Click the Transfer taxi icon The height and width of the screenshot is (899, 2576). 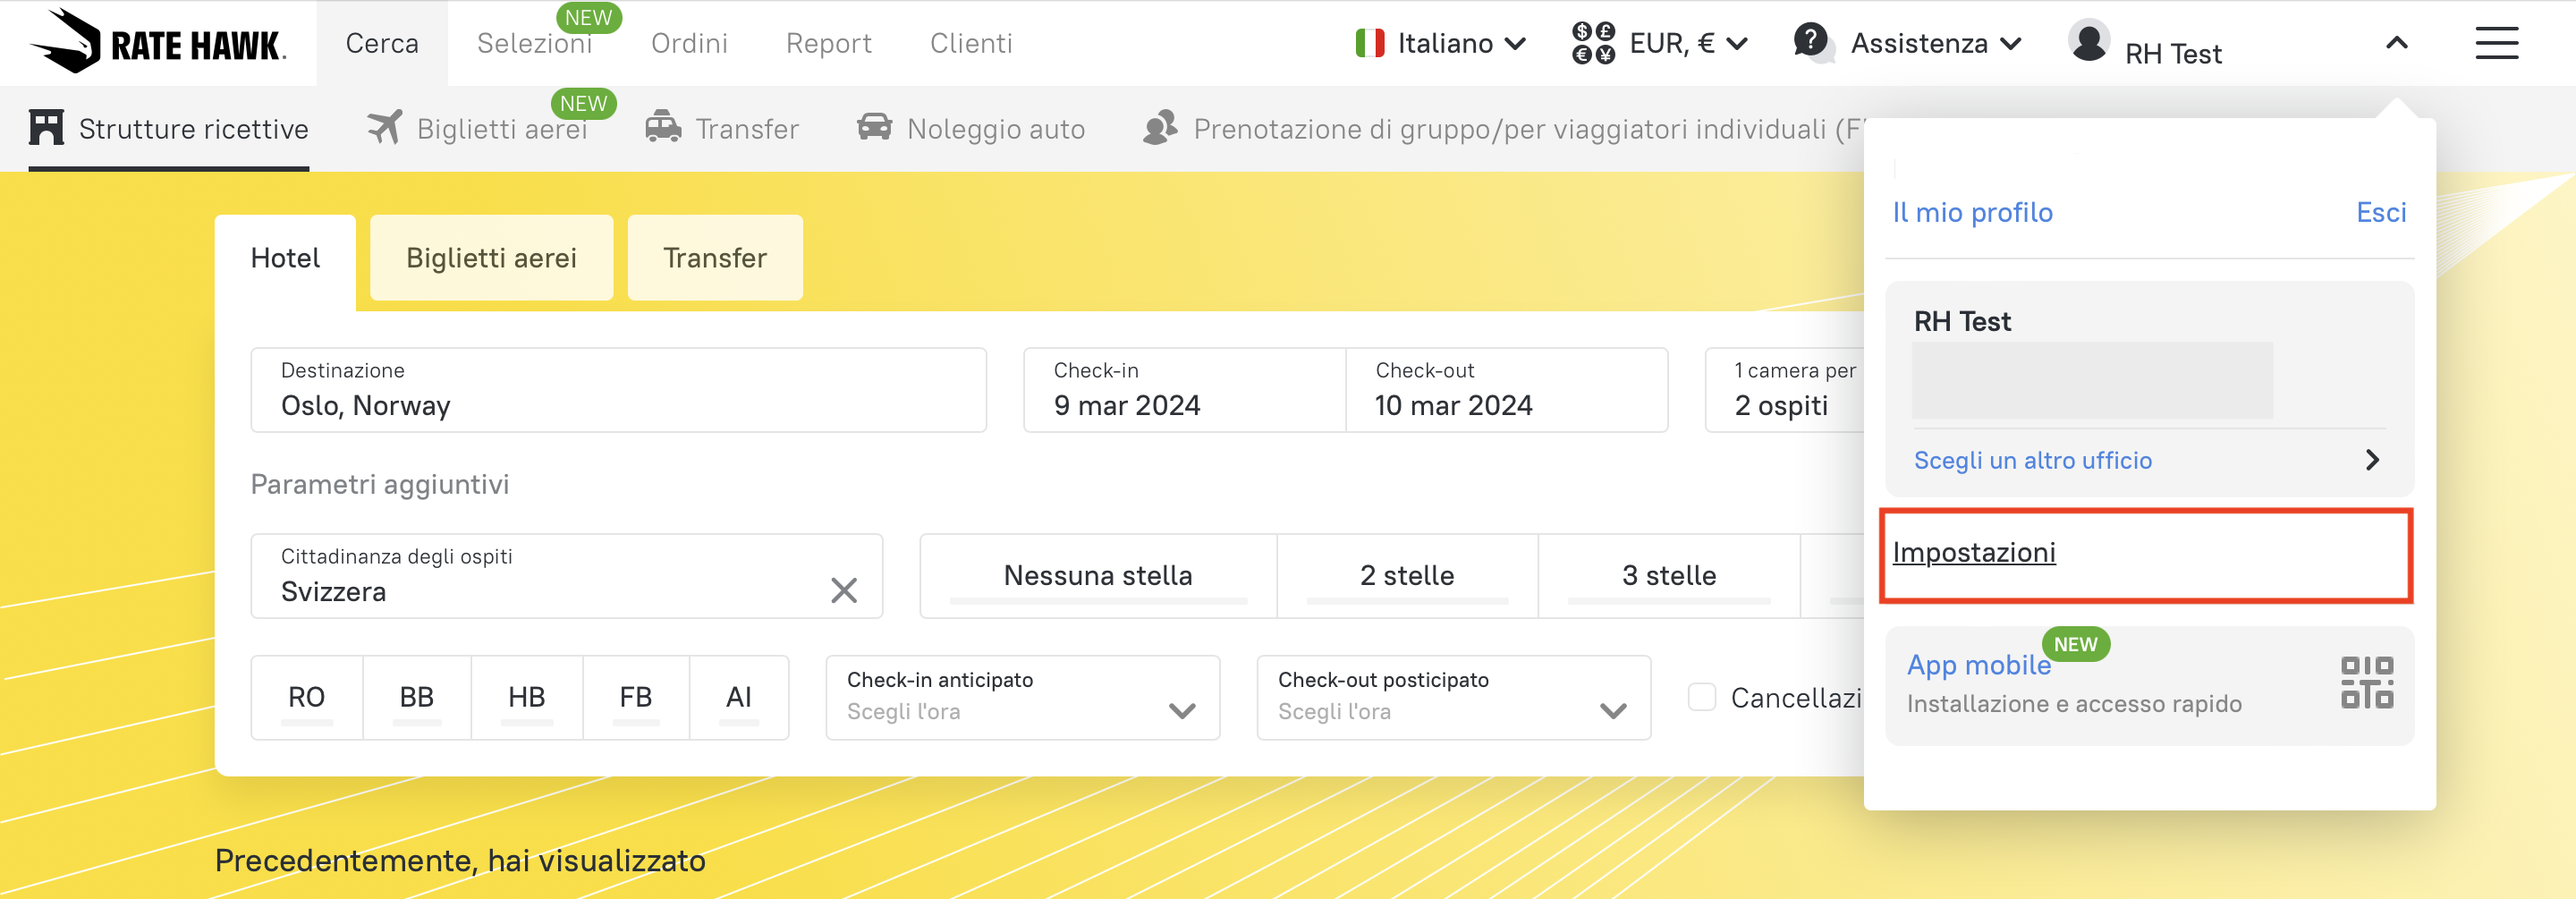[x=663, y=128]
